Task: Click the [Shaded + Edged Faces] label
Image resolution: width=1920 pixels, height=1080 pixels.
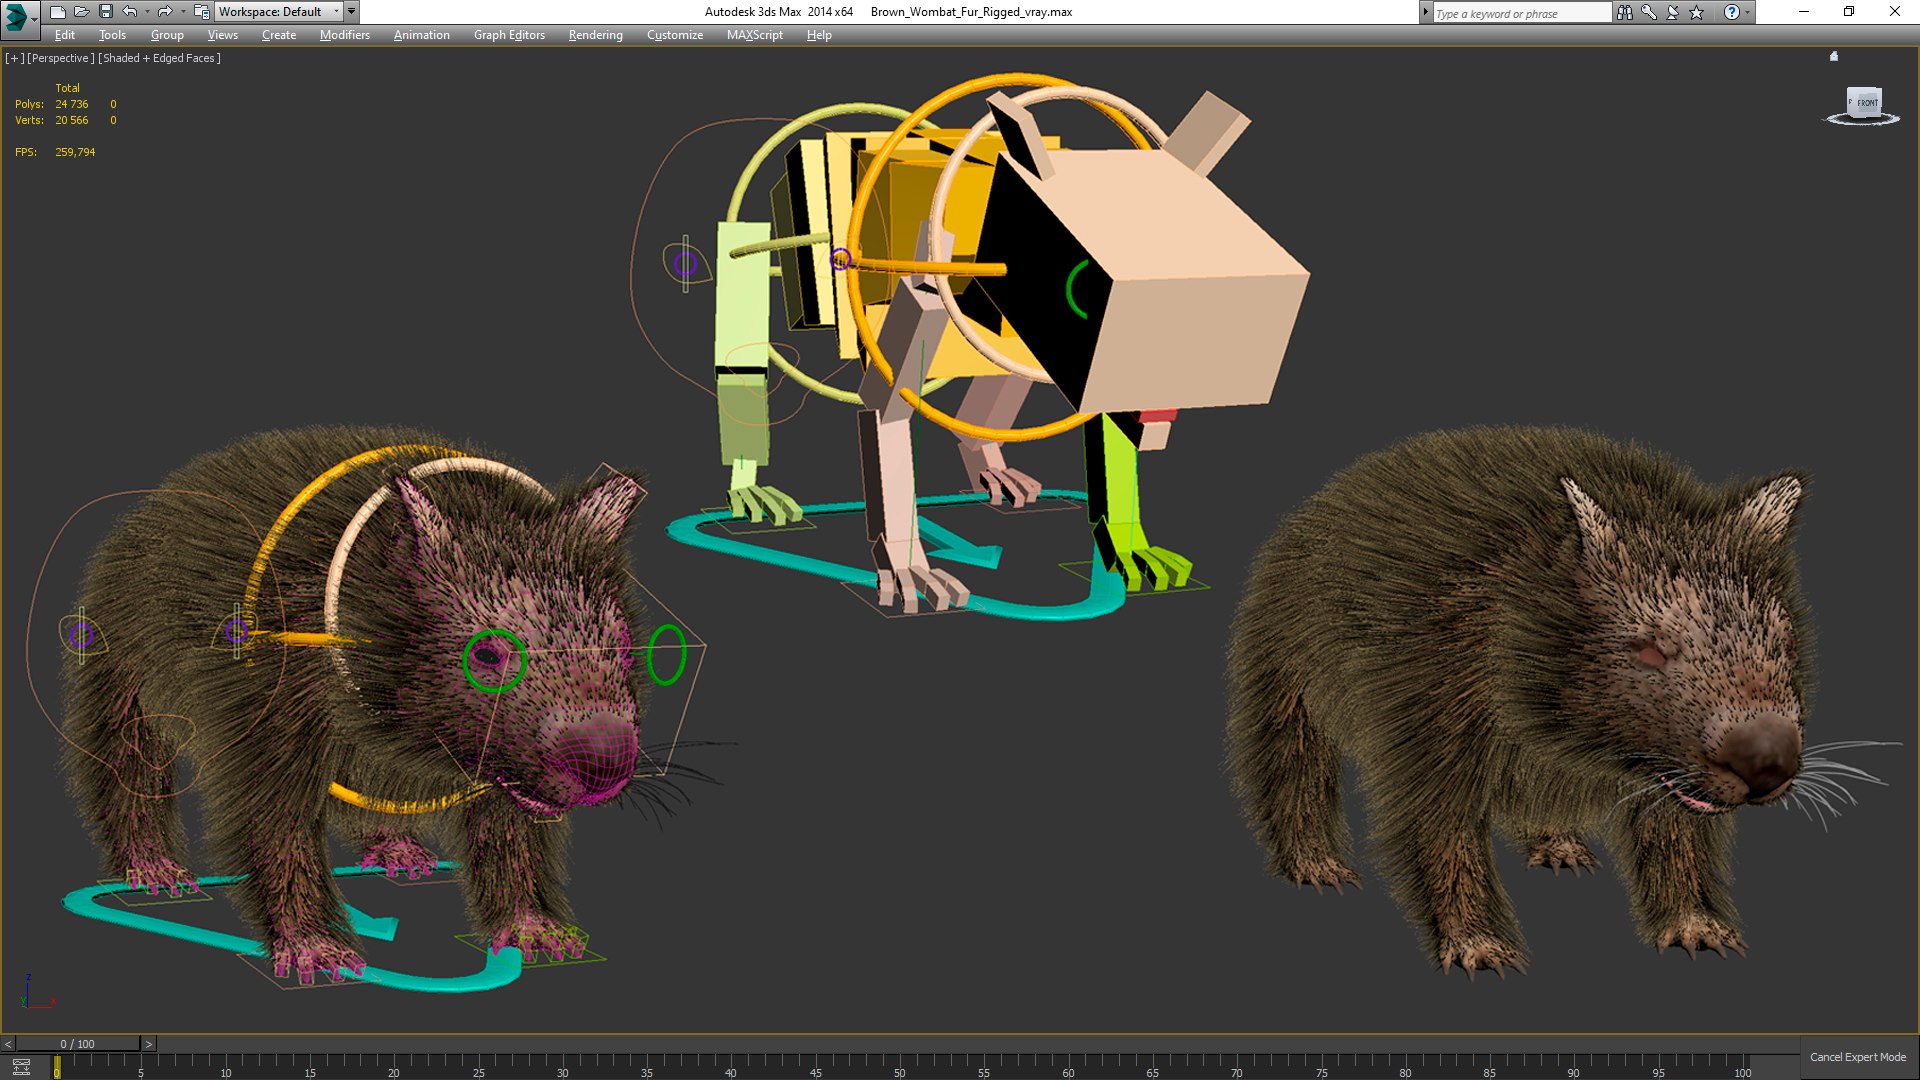Action: point(160,58)
